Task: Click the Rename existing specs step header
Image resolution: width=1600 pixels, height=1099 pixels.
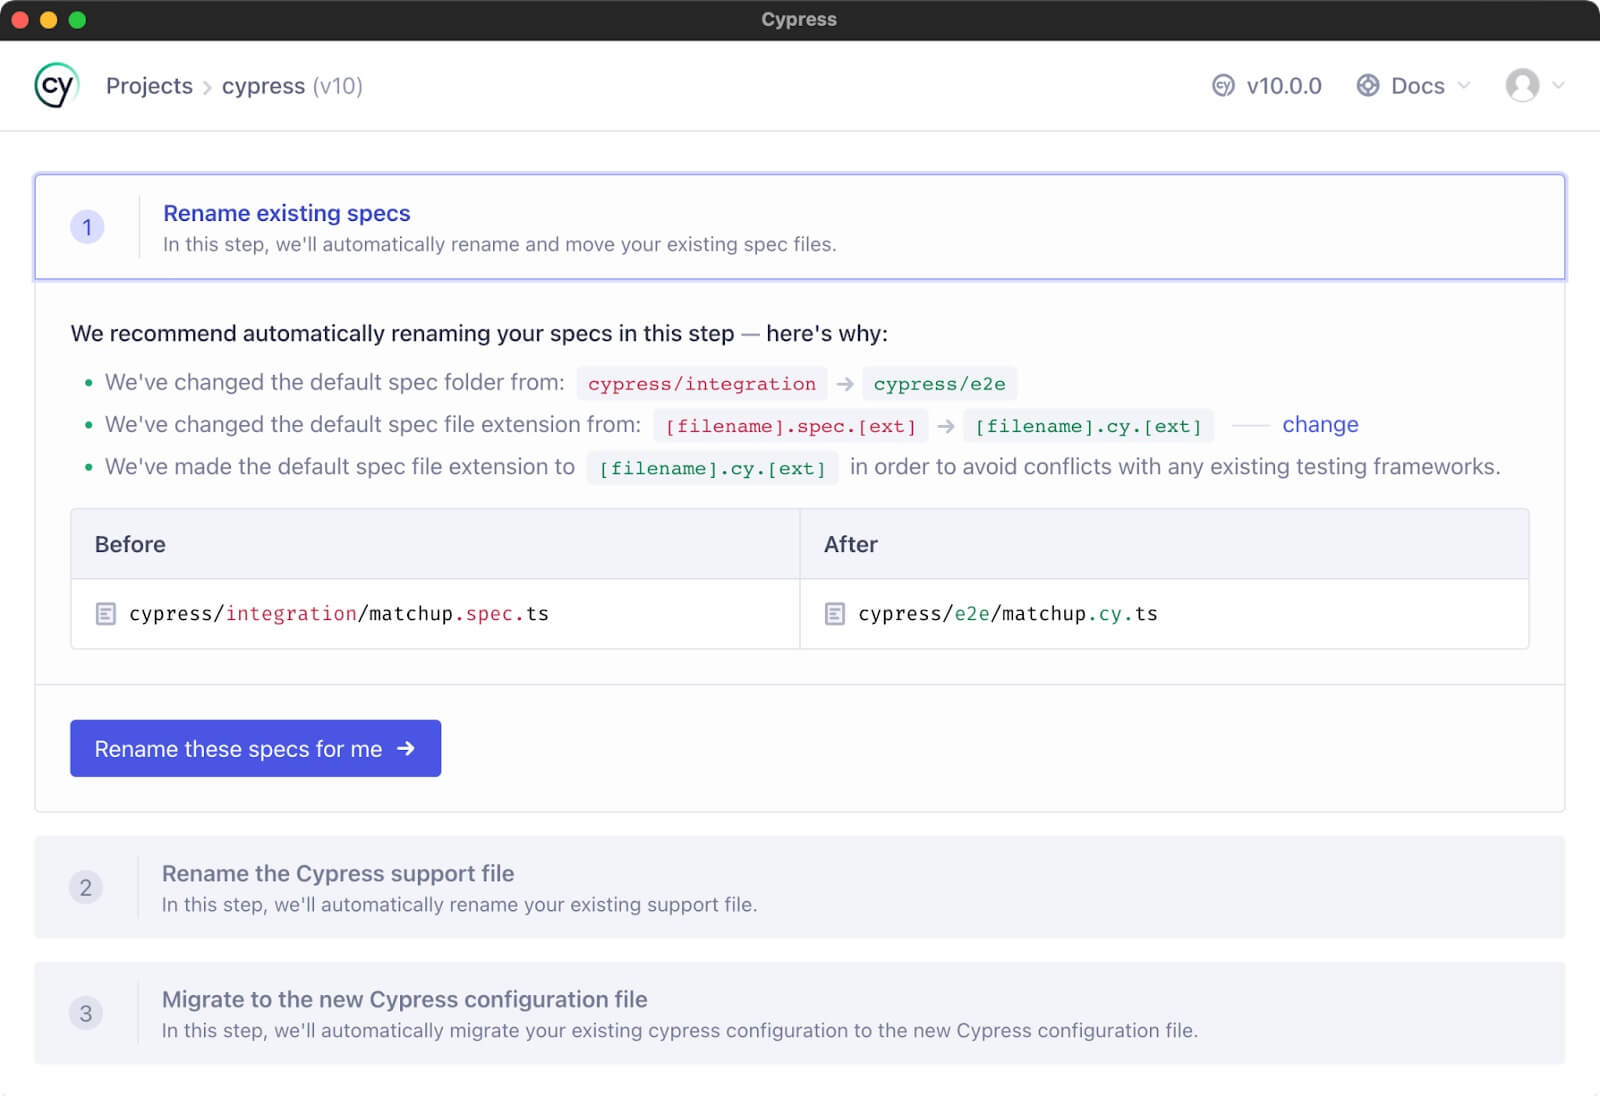Action: click(287, 213)
